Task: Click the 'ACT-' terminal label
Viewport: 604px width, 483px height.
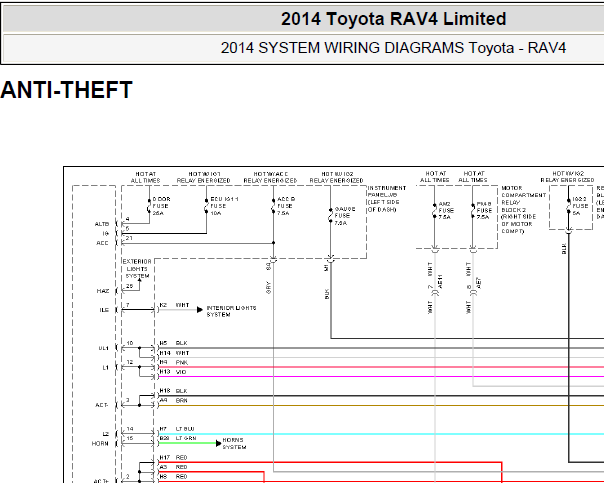Action: pyautogui.click(x=102, y=405)
